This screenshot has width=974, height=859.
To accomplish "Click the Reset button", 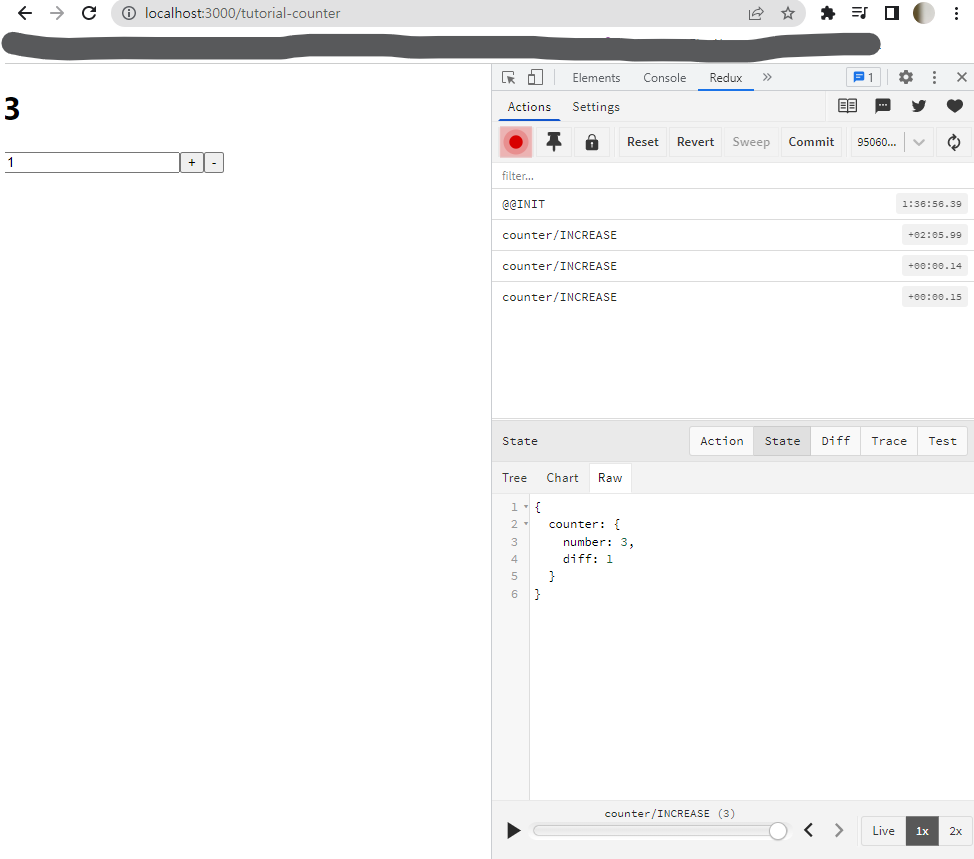I will click(642, 142).
